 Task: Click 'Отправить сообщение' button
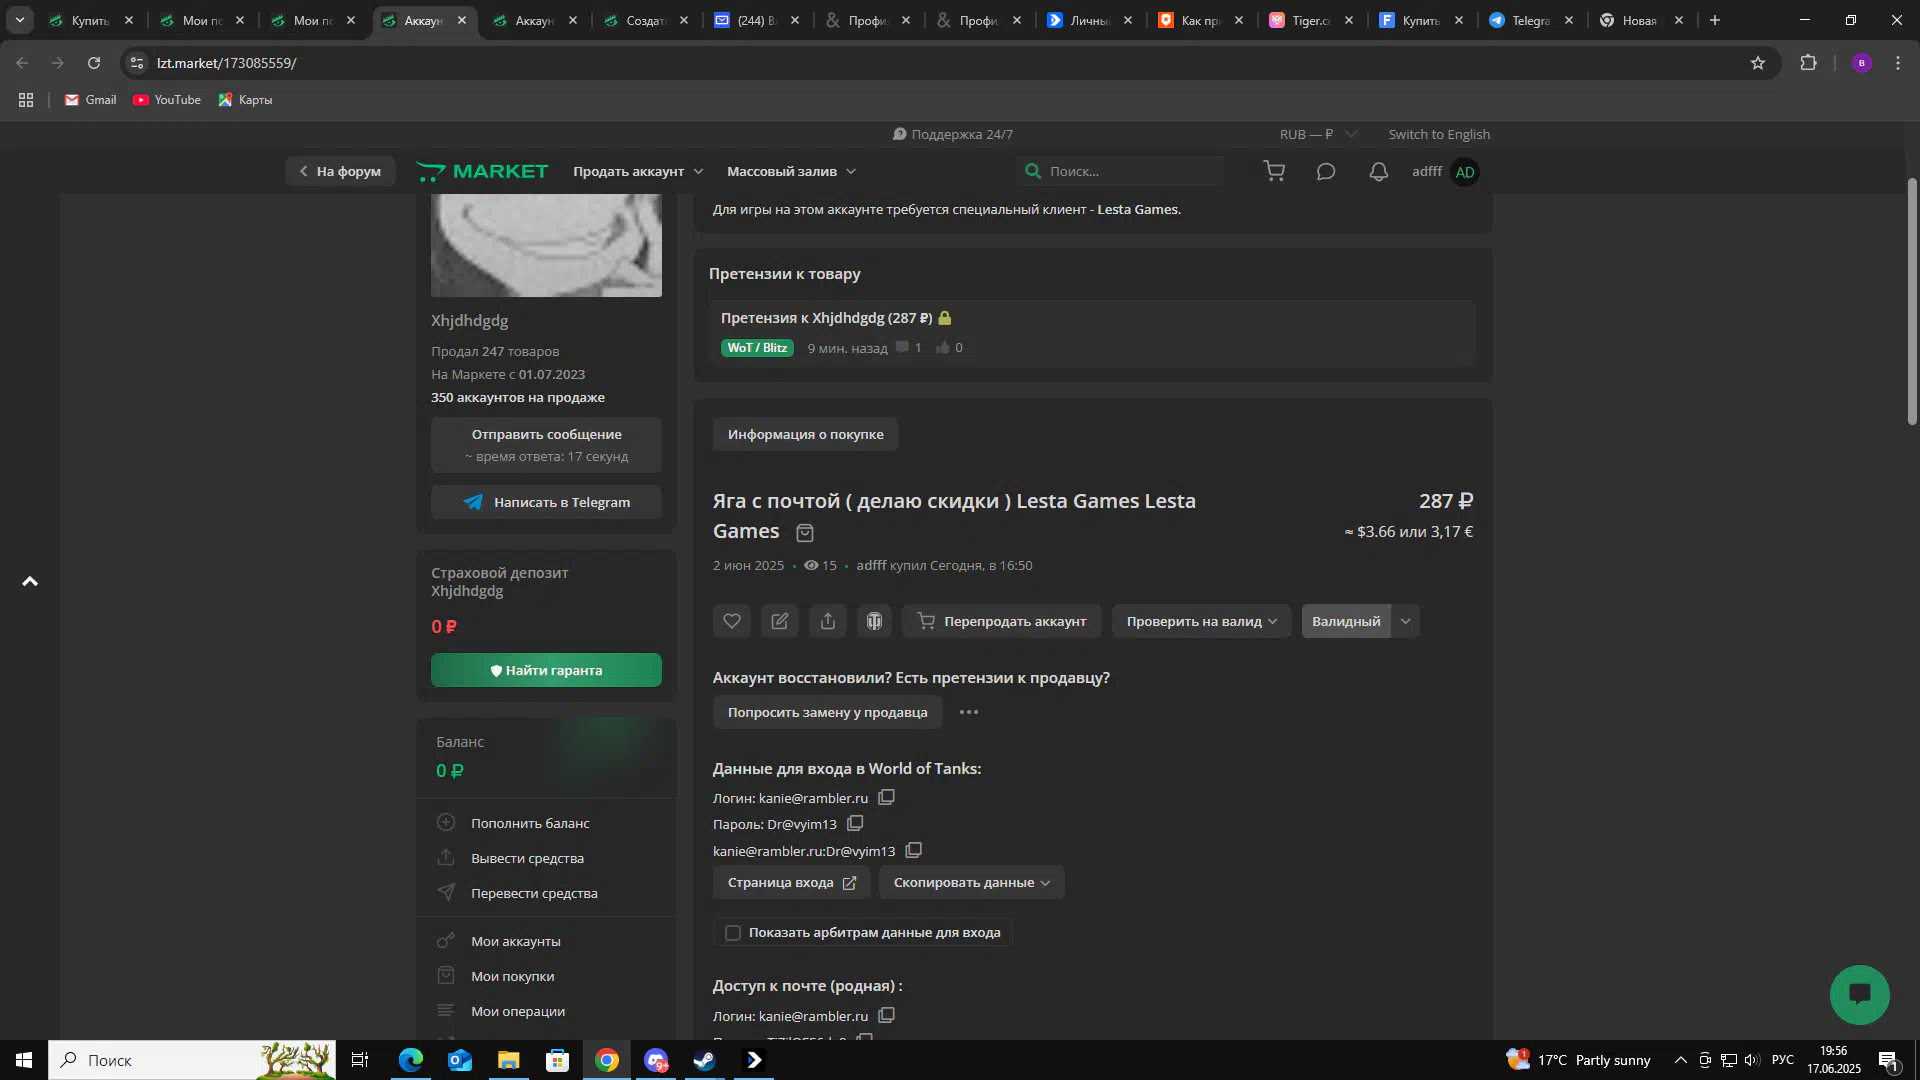click(546, 444)
